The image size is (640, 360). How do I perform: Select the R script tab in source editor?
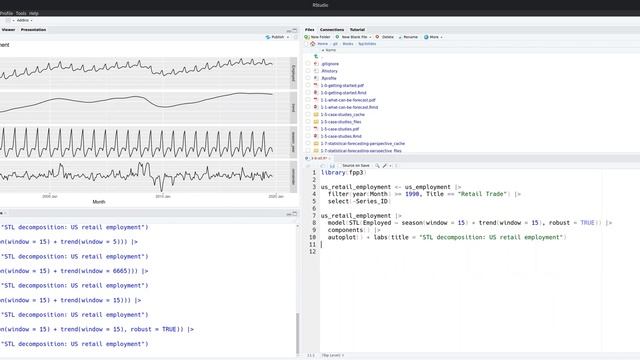click(319, 158)
